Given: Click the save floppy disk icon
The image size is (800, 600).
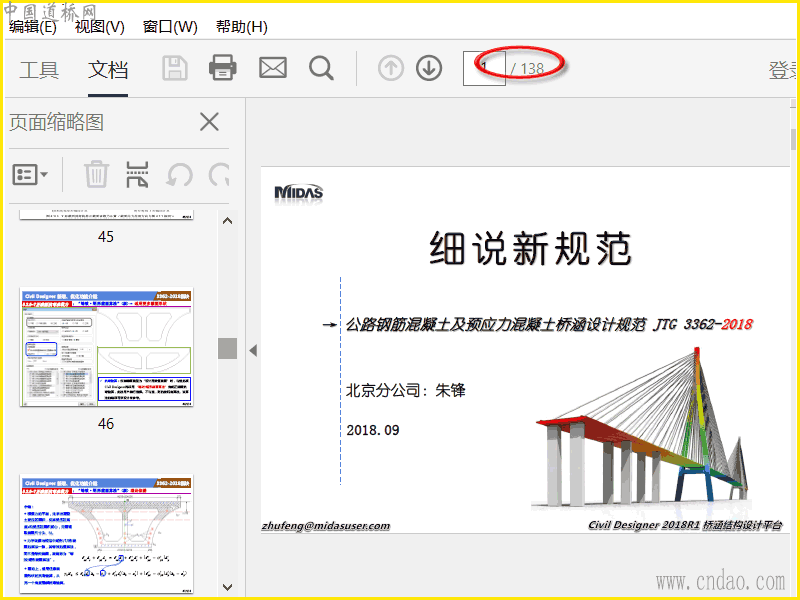Looking at the screenshot, I should (x=175, y=68).
